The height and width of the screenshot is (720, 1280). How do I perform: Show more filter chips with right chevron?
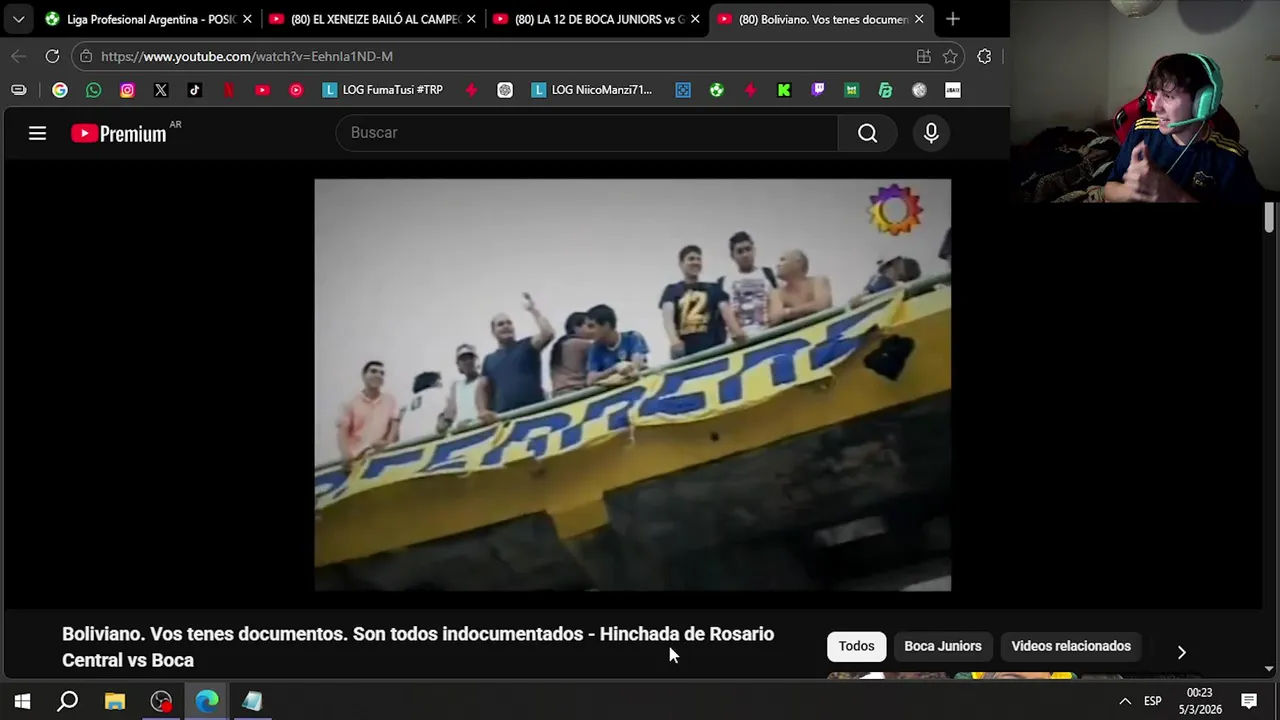click(1181, 652)
